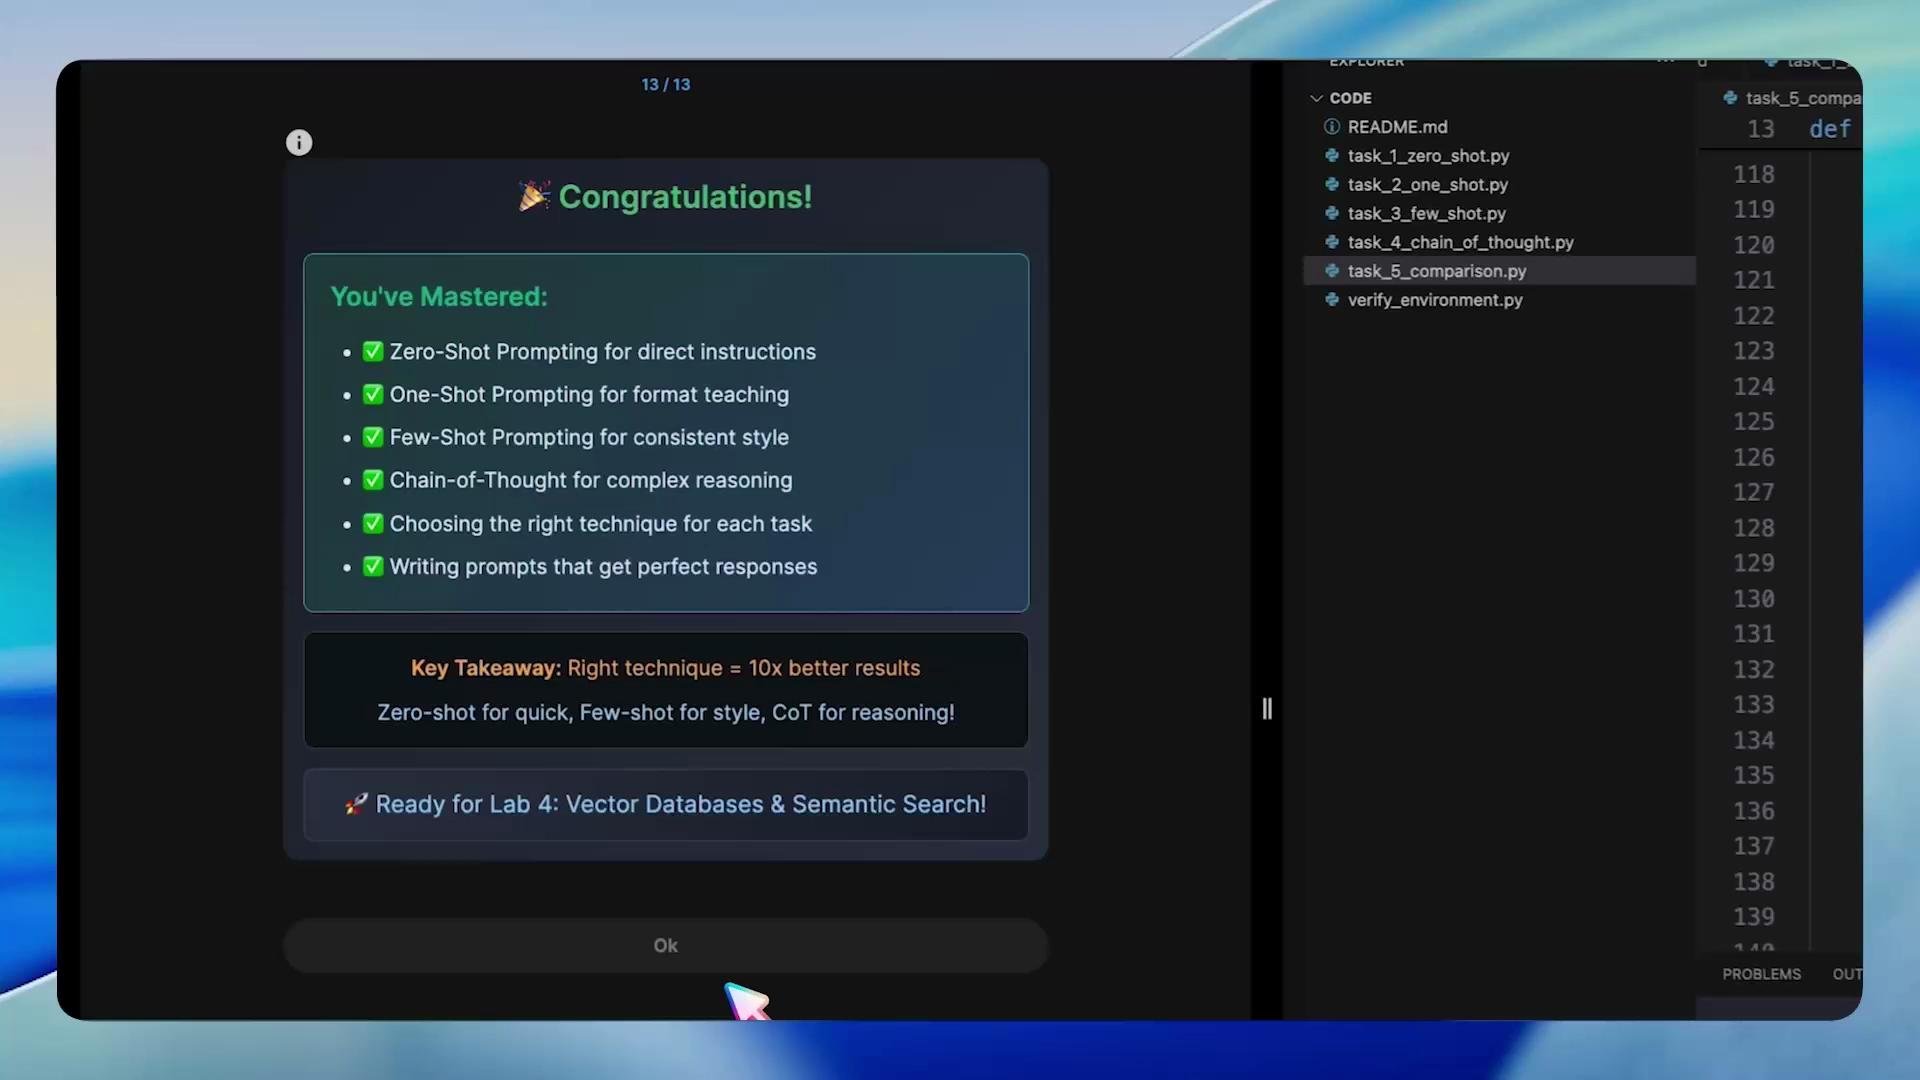
Task: Click Choosing the right technique item
Action: (587, 524)
